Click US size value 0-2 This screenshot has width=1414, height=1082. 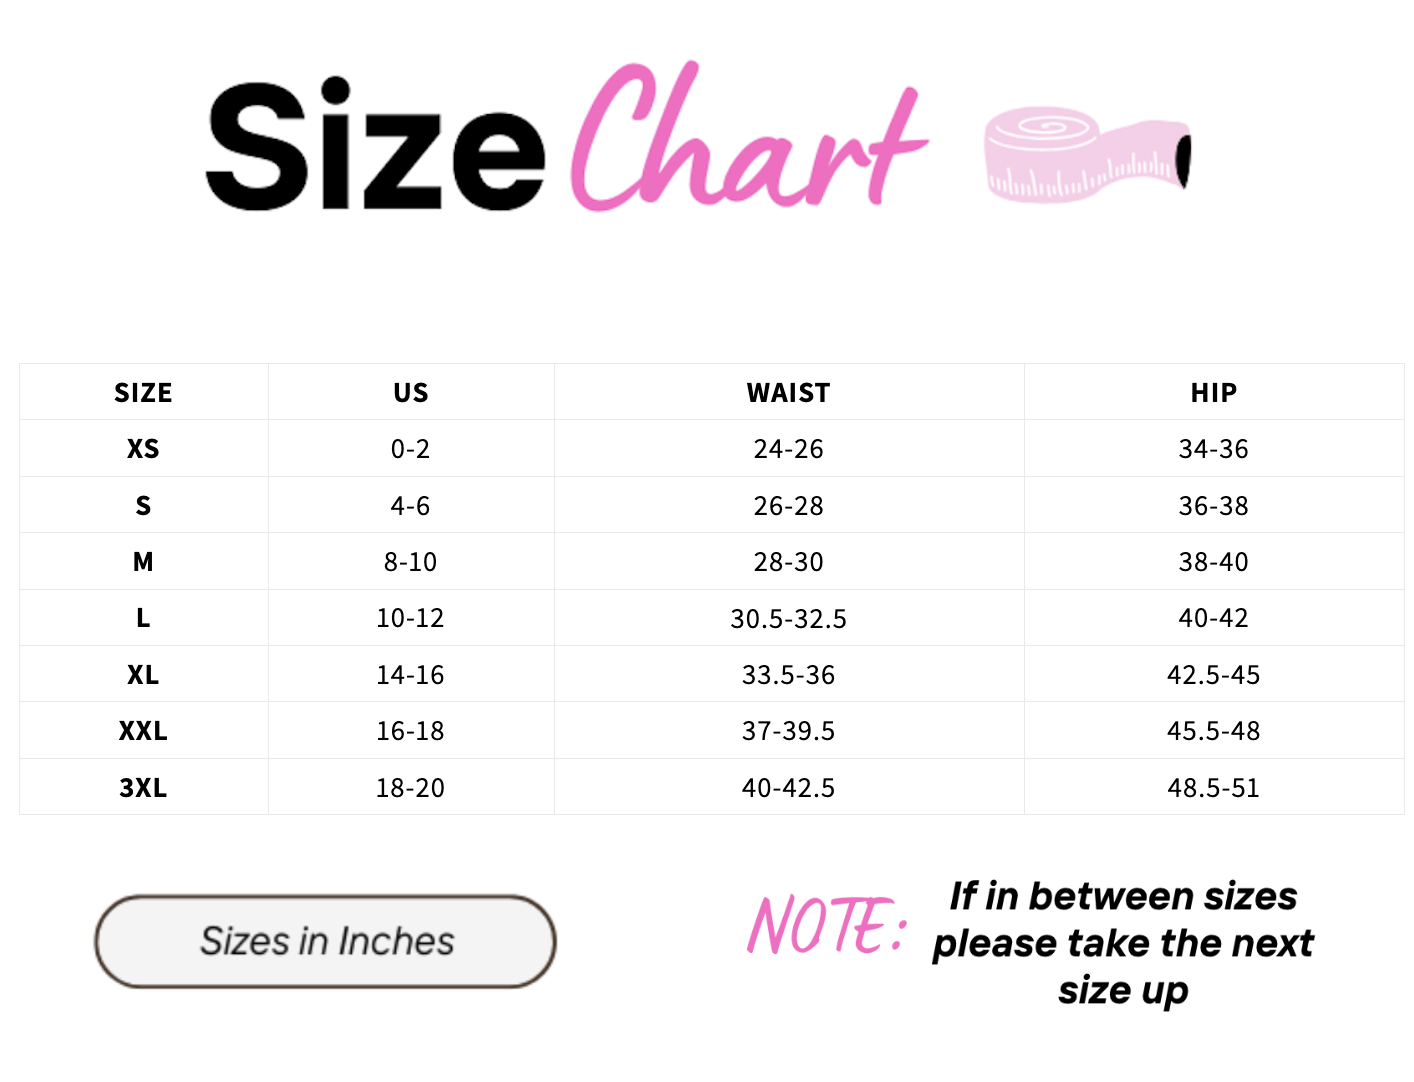tap(410, 449)
